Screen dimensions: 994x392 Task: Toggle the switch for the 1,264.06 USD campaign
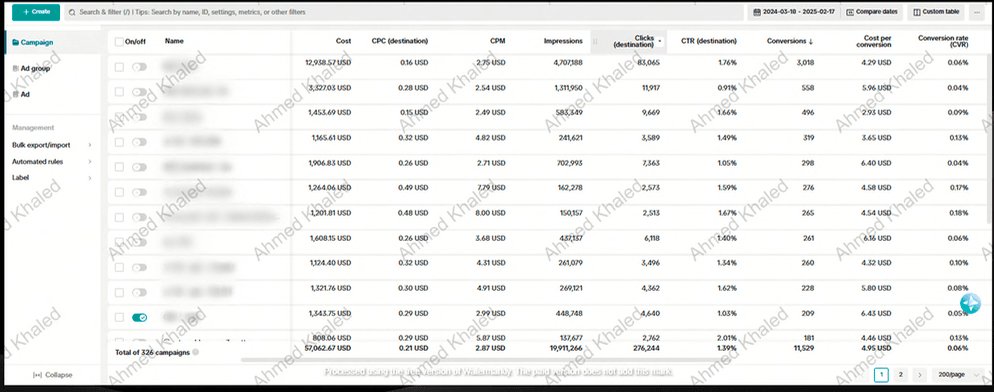click(139, 192)
